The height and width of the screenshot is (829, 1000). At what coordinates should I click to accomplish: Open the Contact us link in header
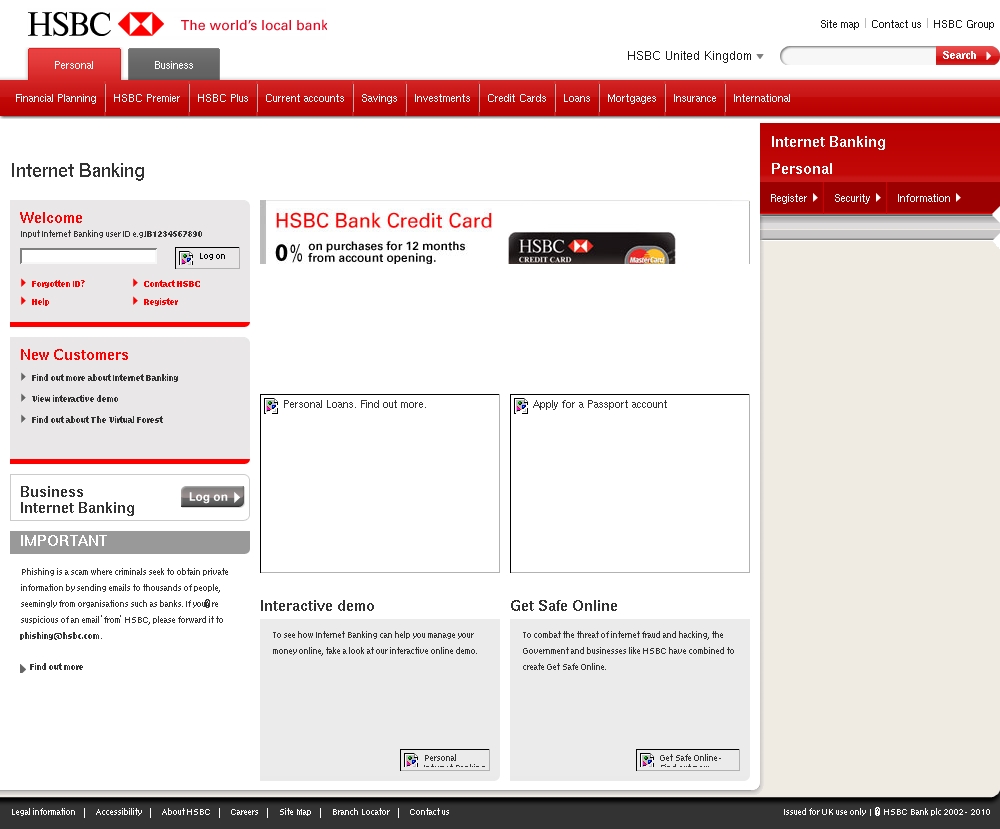tap(896, 24)
